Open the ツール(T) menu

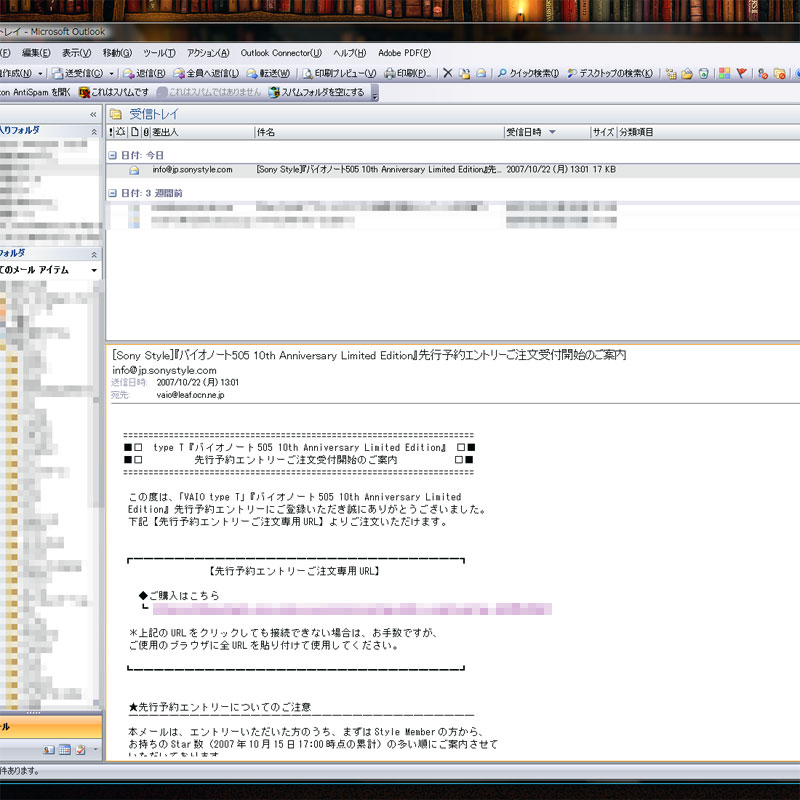[159, 53]
